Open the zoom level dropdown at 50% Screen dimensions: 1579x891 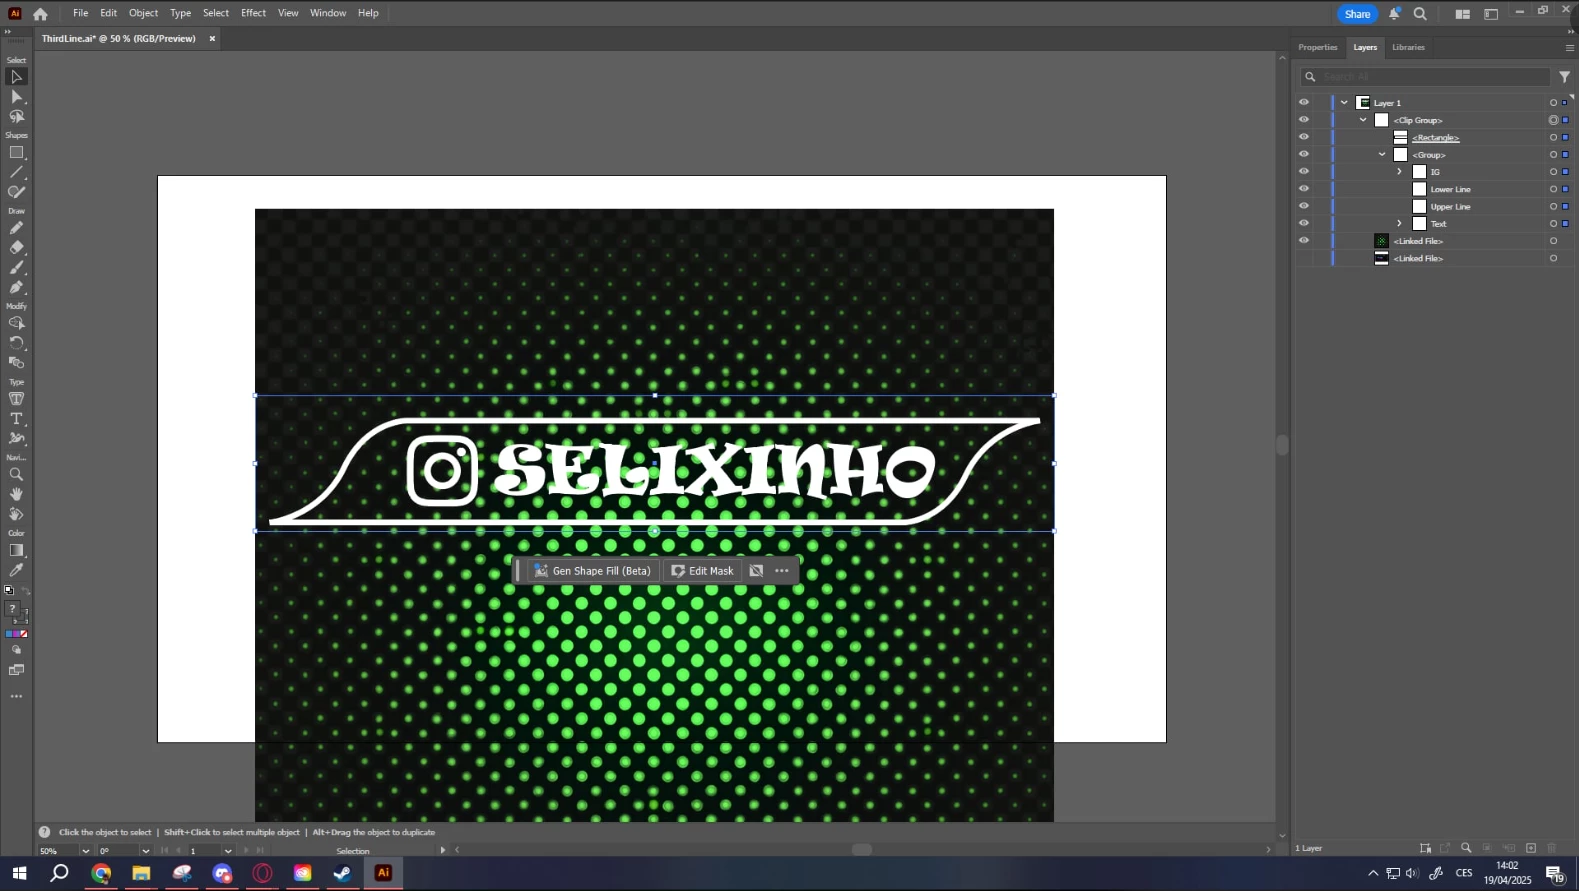tap(85, 851)
